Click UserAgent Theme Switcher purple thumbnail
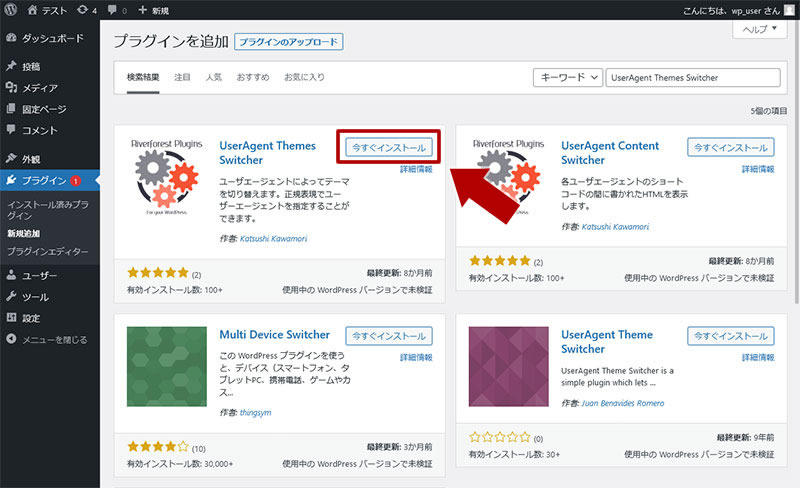This screenshot has width=800, height=488. (509, 367)
